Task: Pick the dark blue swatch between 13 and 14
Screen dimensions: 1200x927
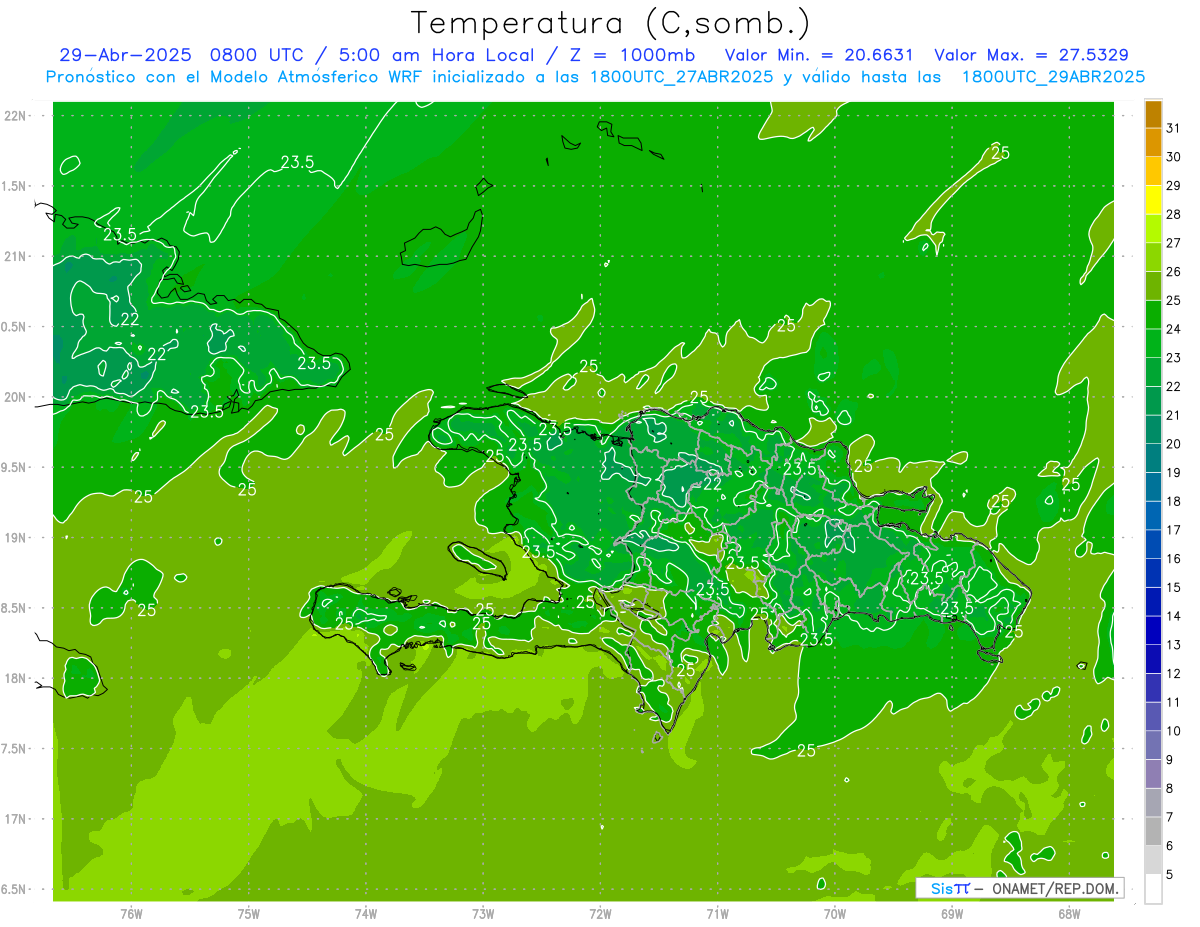Action: (x=1153, y=630)
